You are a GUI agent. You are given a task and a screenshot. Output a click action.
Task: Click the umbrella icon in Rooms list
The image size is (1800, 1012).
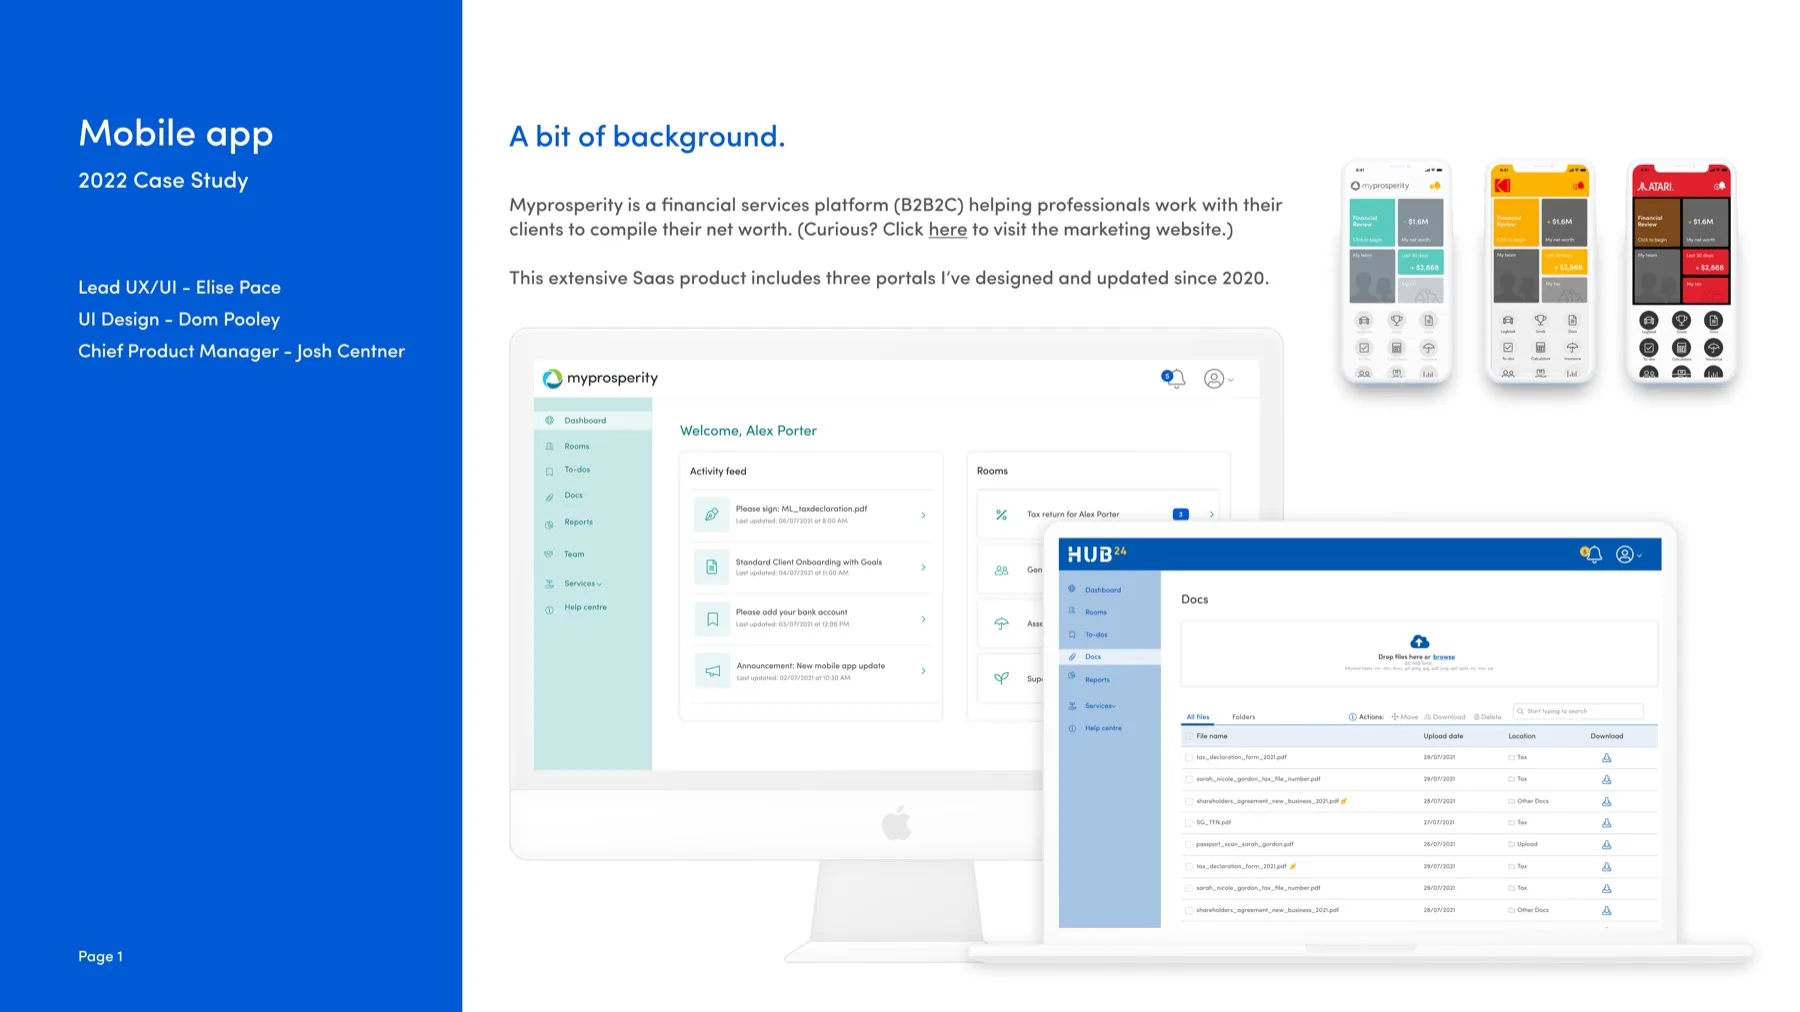1001,623
